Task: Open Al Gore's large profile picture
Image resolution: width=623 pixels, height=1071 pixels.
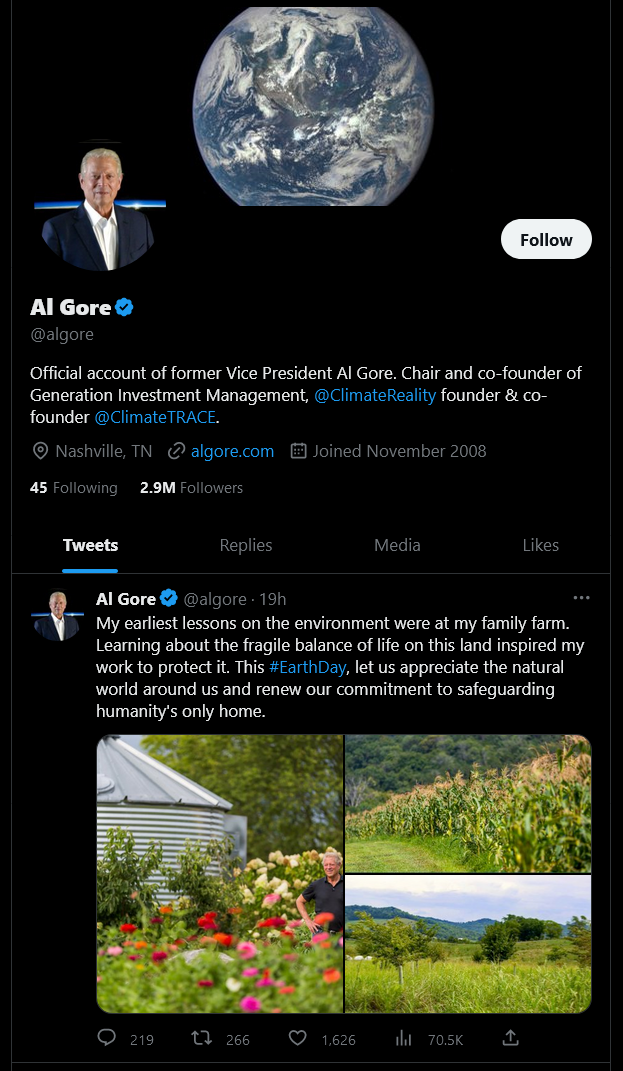Action: point(100,206)
